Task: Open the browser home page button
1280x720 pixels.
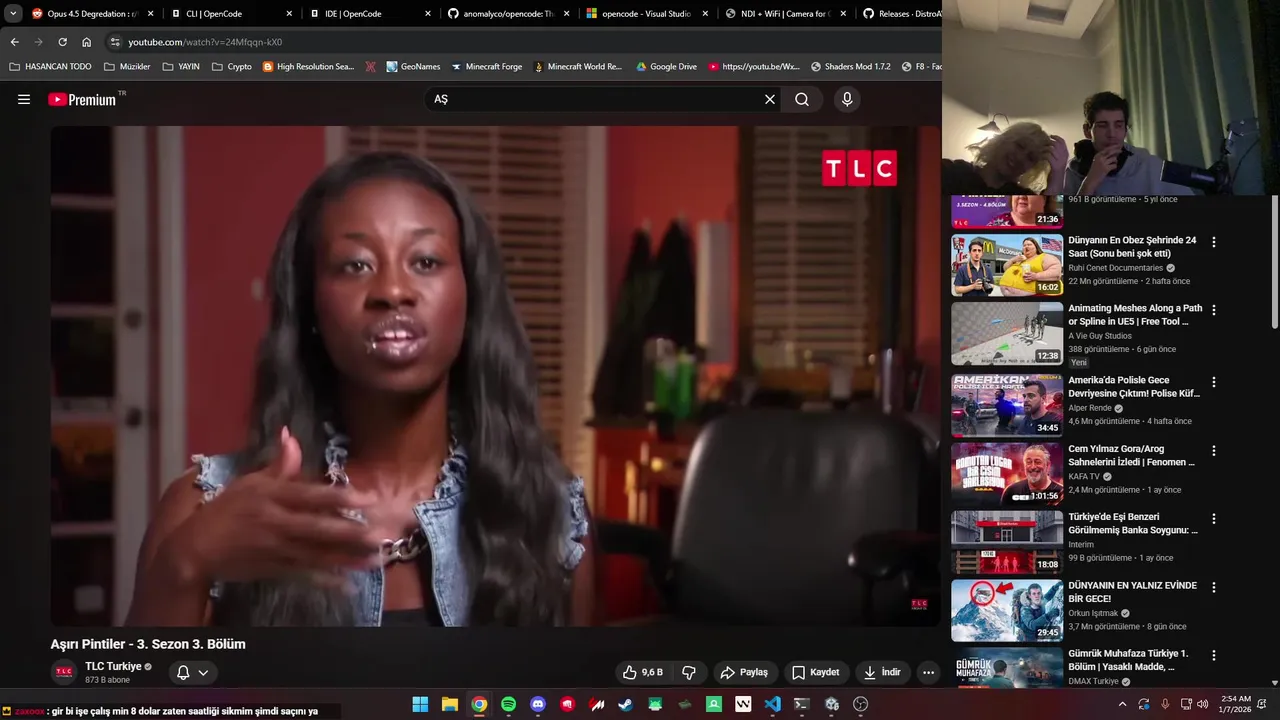Action: [x=86, y=42]
